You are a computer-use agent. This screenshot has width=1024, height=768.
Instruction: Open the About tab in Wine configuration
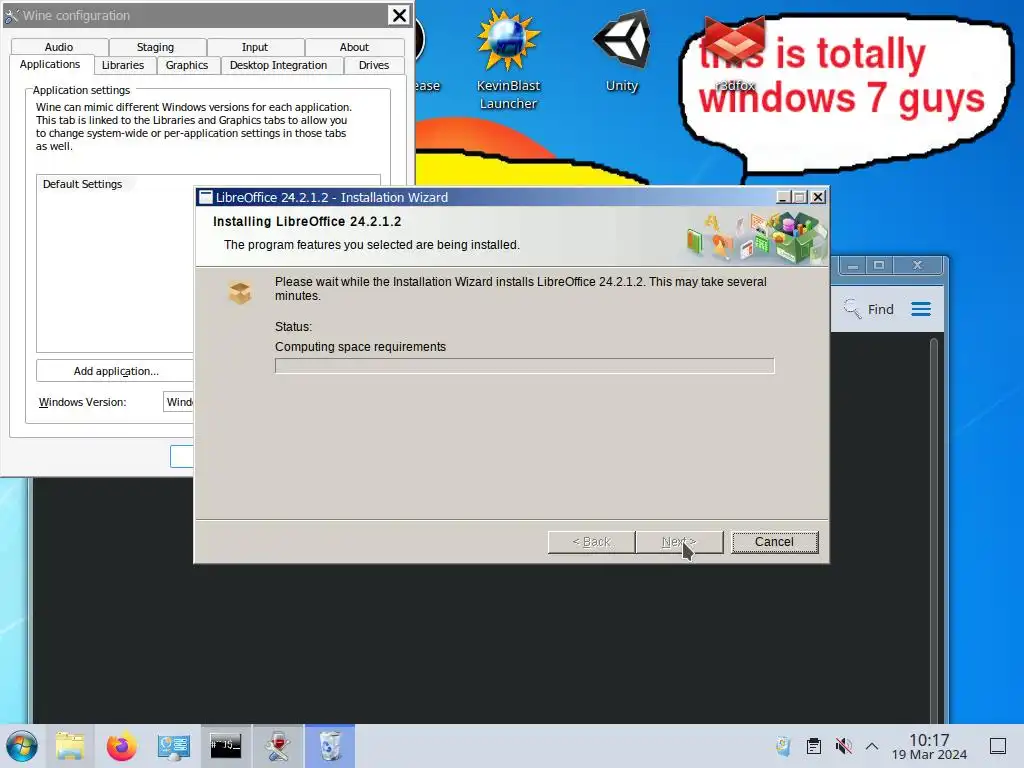point(354,47)
